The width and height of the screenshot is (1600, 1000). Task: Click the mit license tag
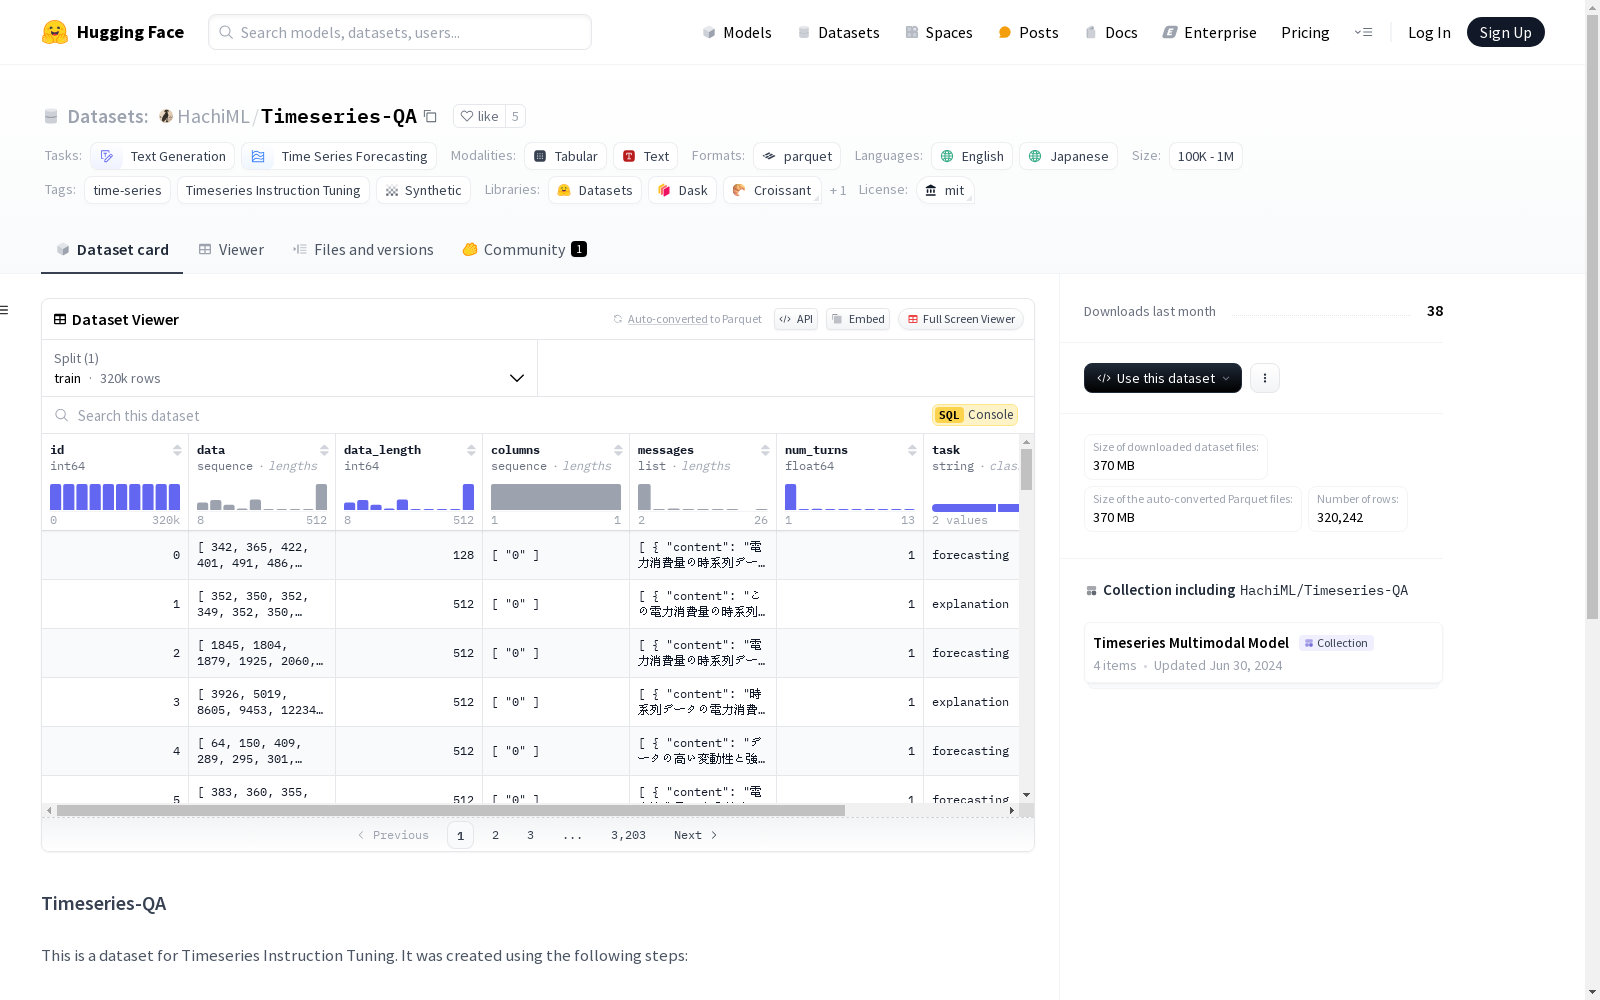click(x=945, y=190)
